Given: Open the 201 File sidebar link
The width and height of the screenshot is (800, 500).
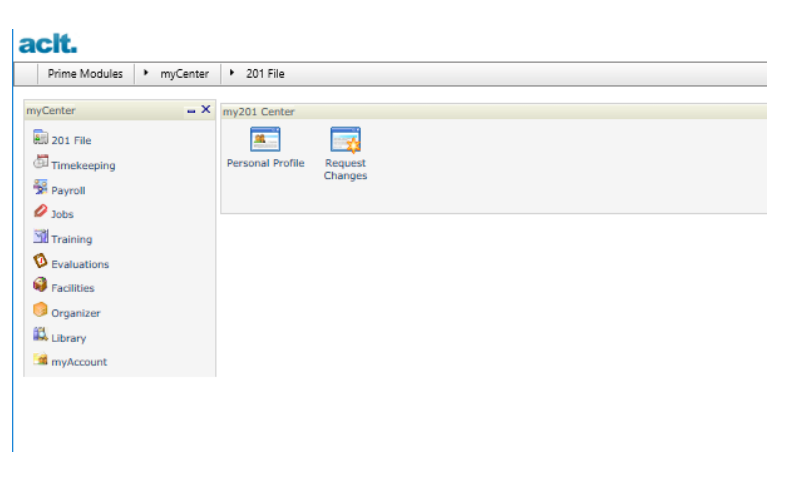Looking at the screenshot, I should coord(71,140).
